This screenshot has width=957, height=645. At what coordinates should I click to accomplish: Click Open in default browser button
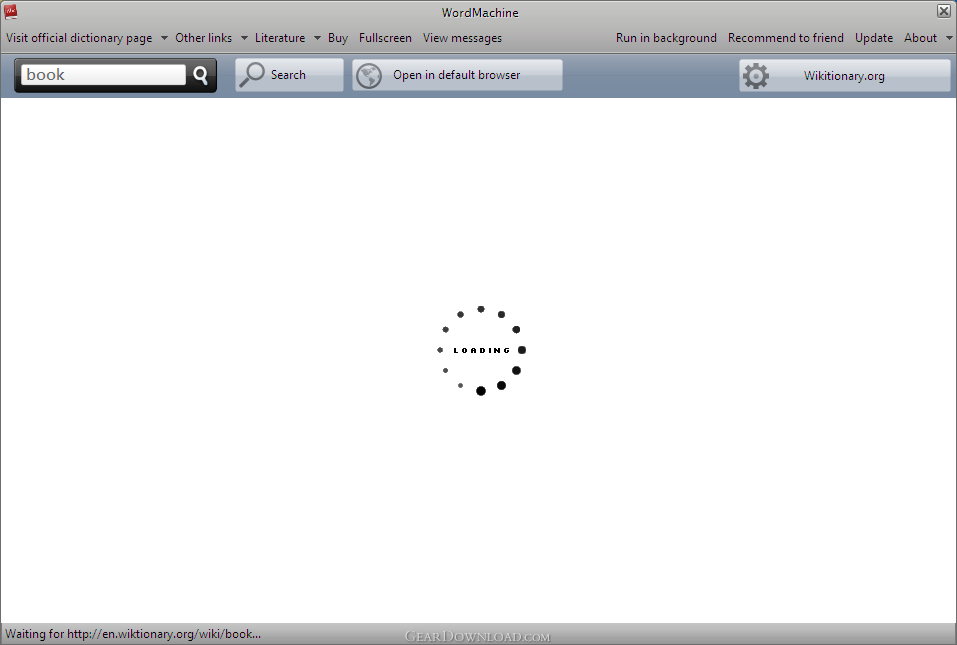point(457,75)
